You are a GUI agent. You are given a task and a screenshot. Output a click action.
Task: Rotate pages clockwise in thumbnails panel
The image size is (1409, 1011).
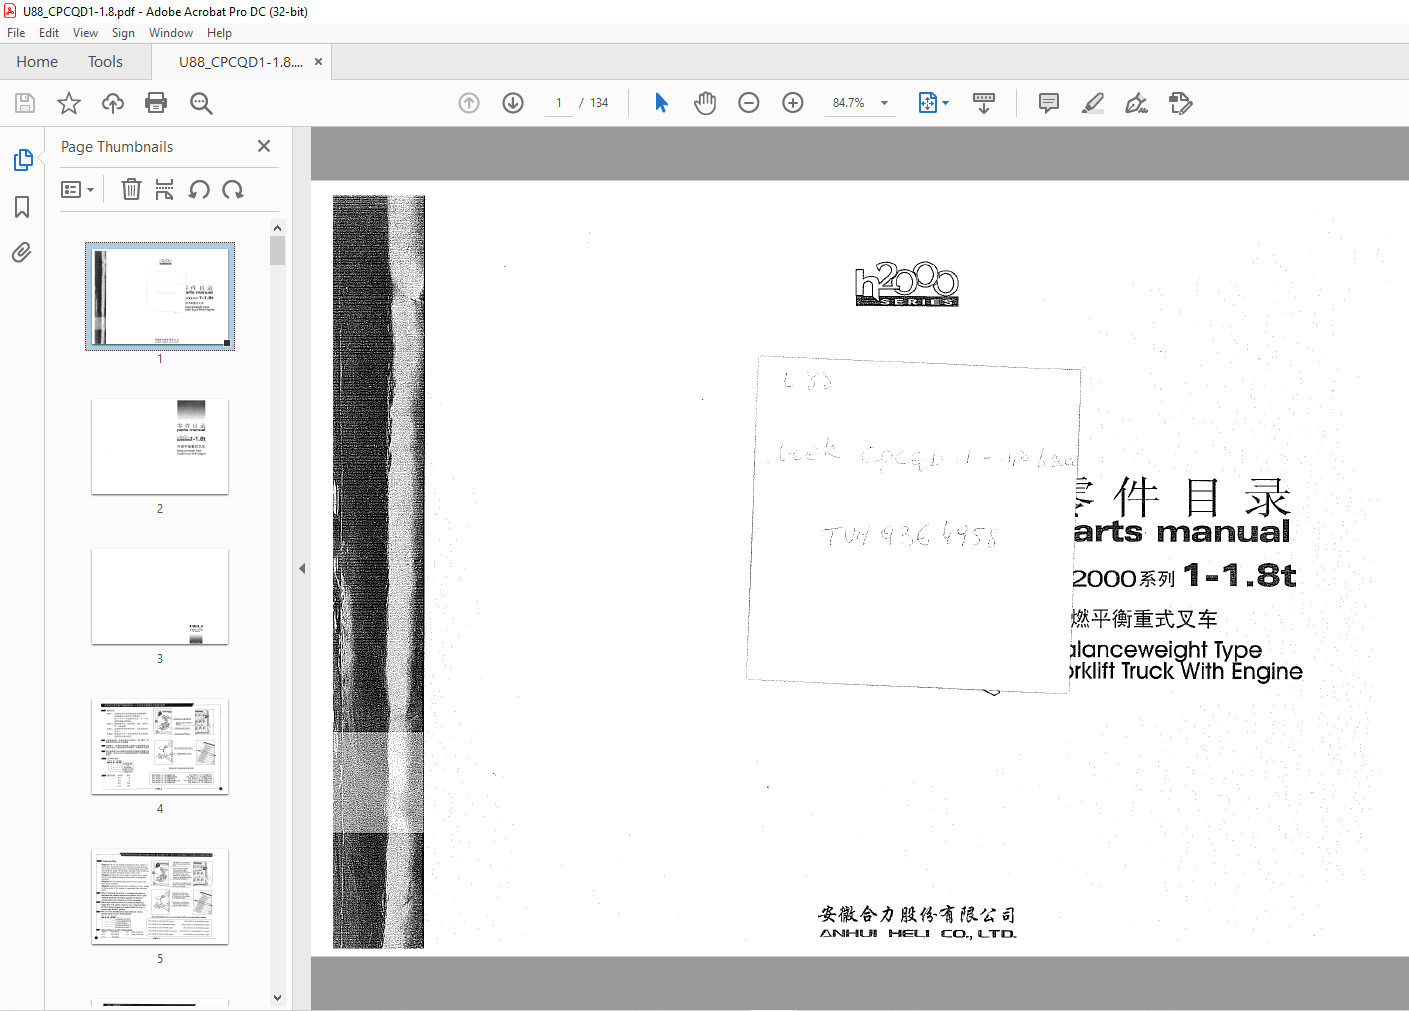(x=233, y=189)
